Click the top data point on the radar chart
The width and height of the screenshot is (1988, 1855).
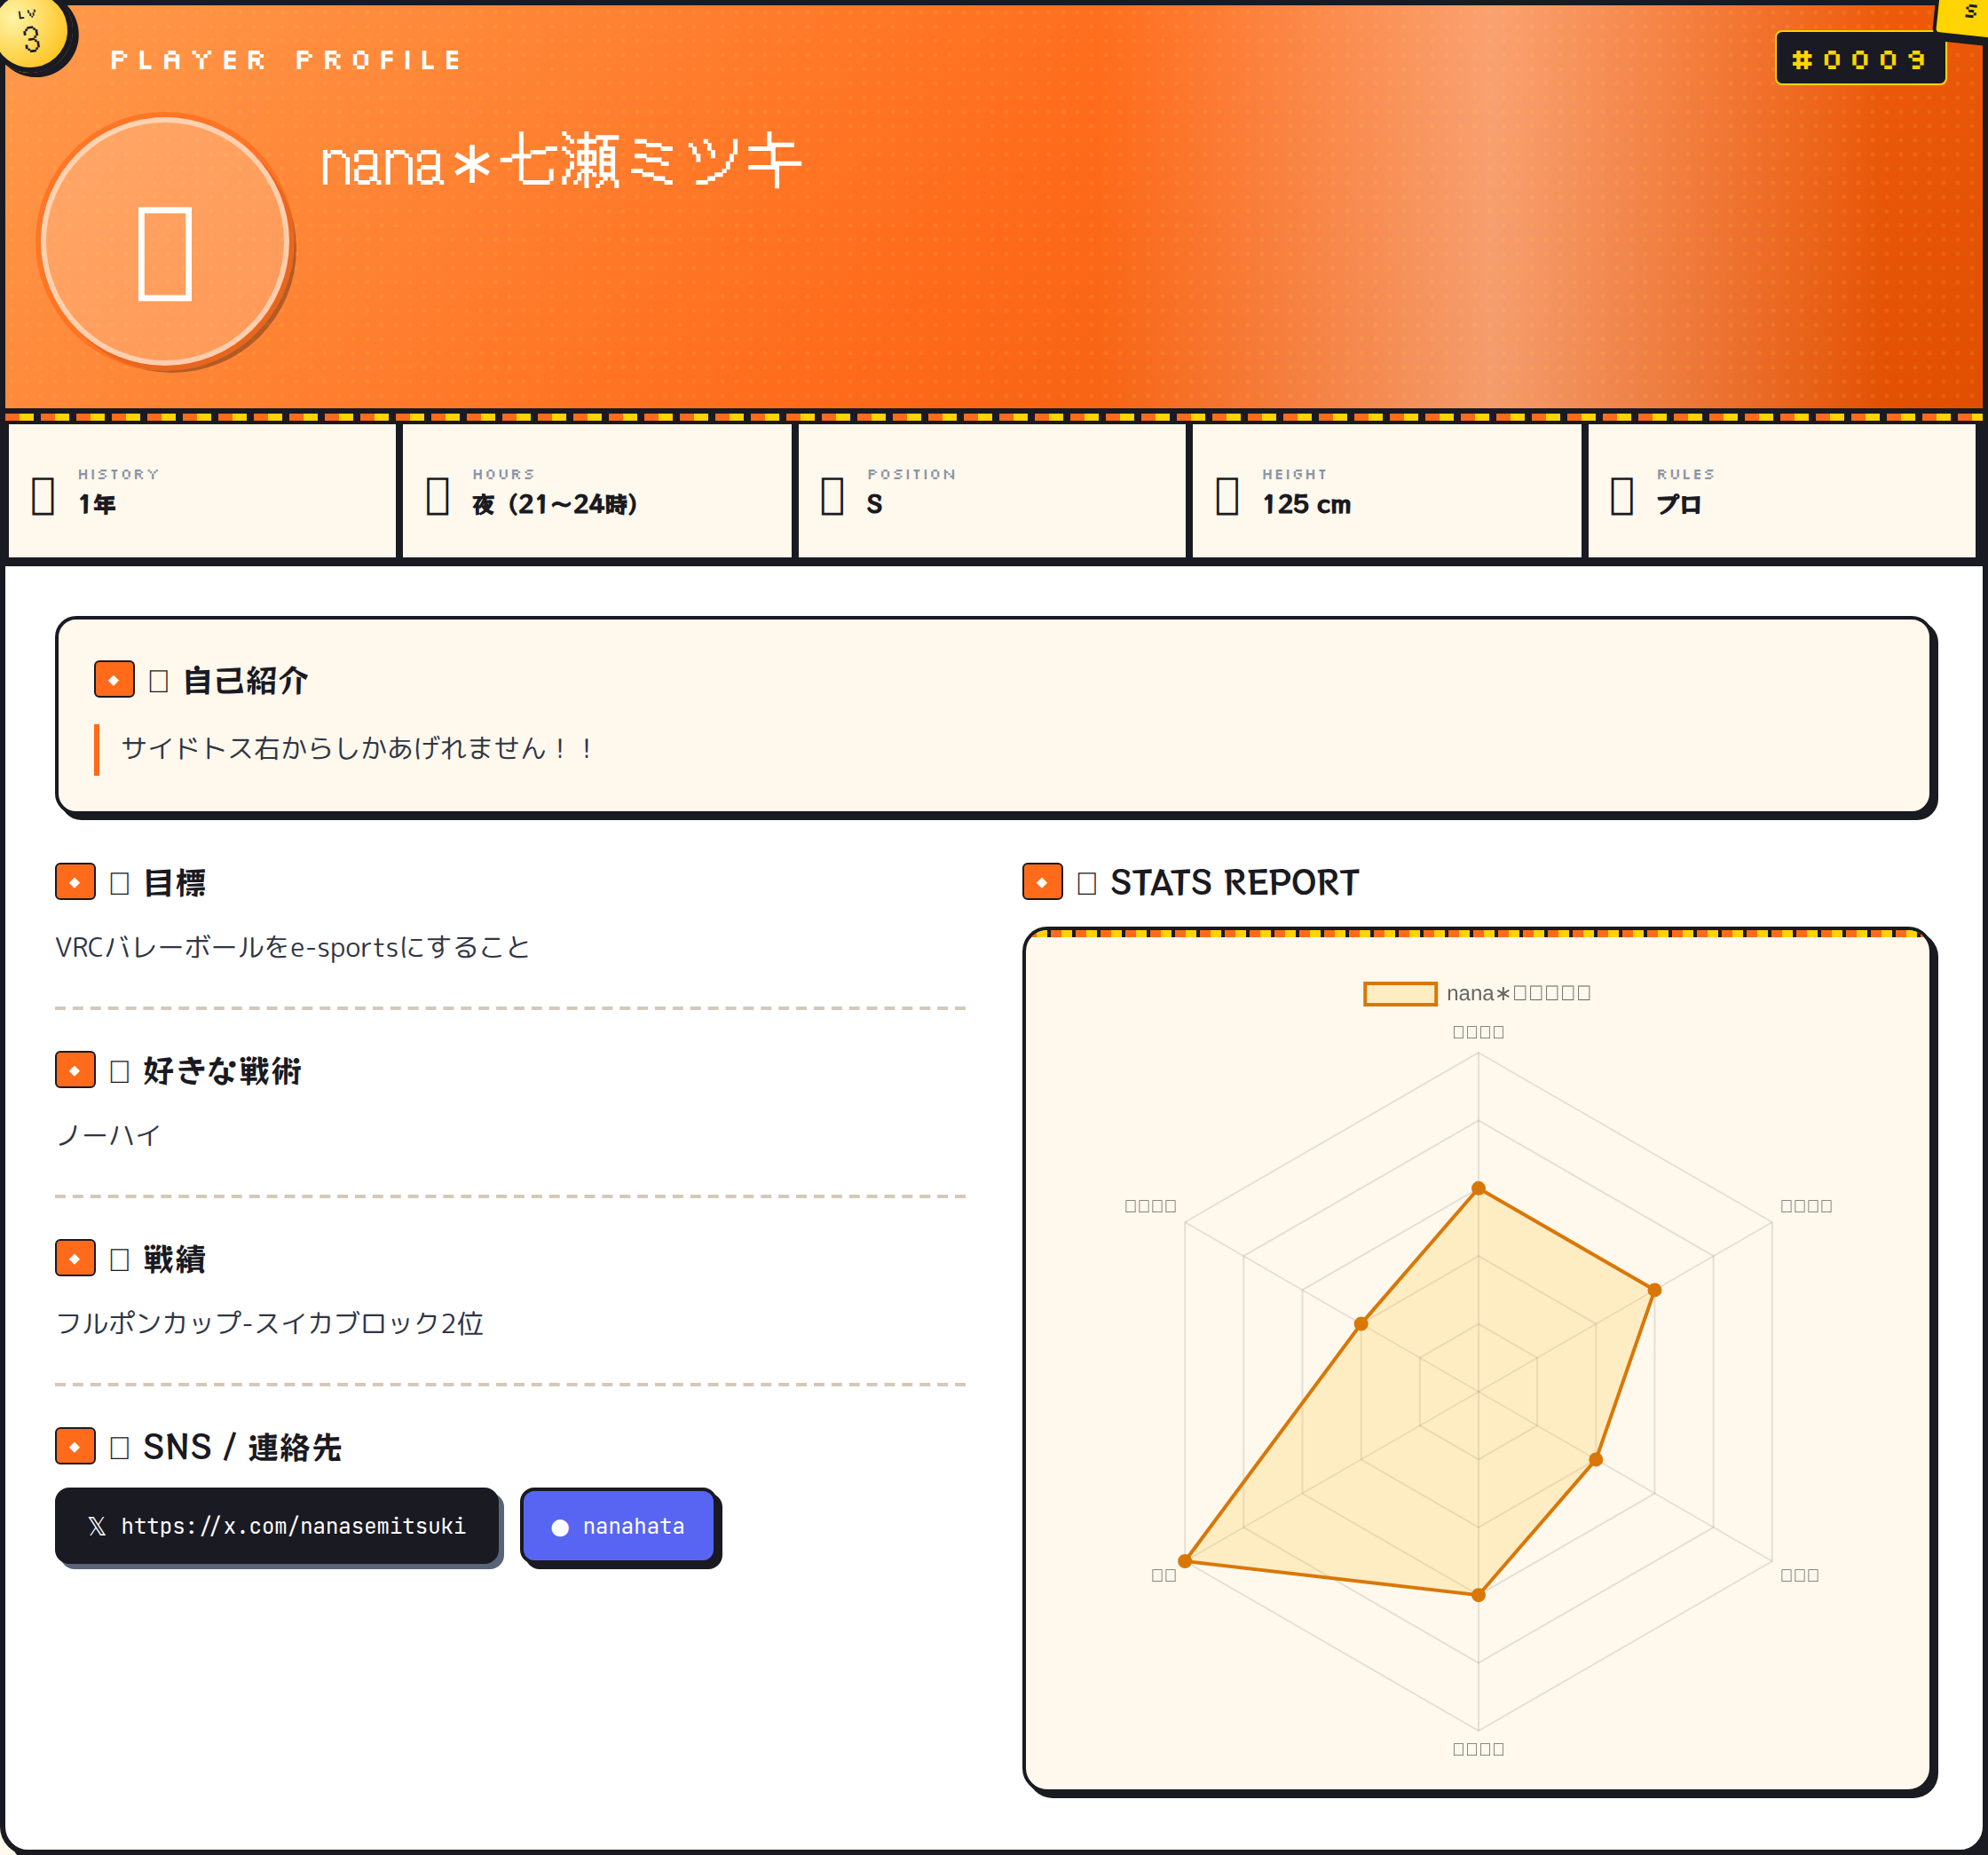(1478, 1189)
